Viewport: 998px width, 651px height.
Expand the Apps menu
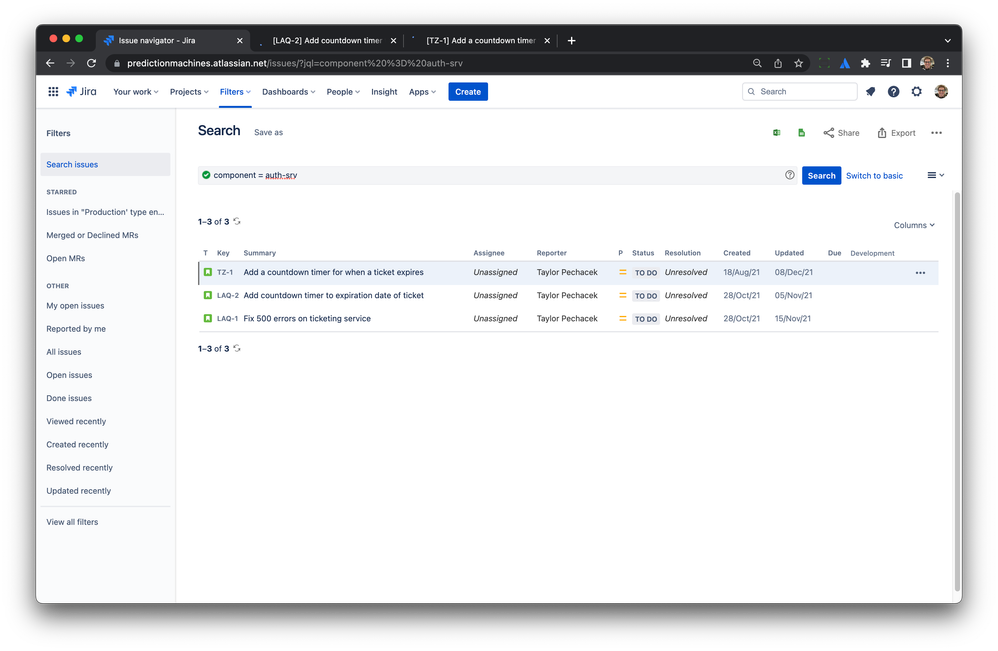coord(422,92)
